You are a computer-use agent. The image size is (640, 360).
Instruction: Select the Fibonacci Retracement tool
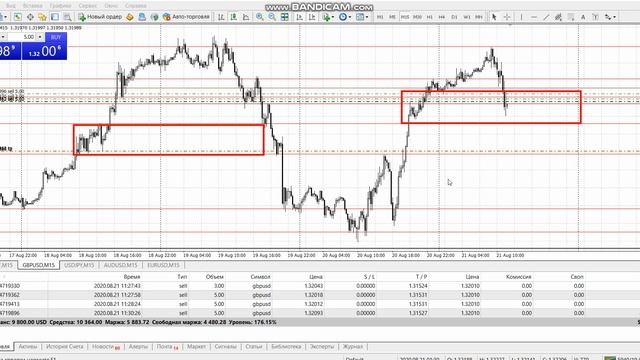(571, 17)
